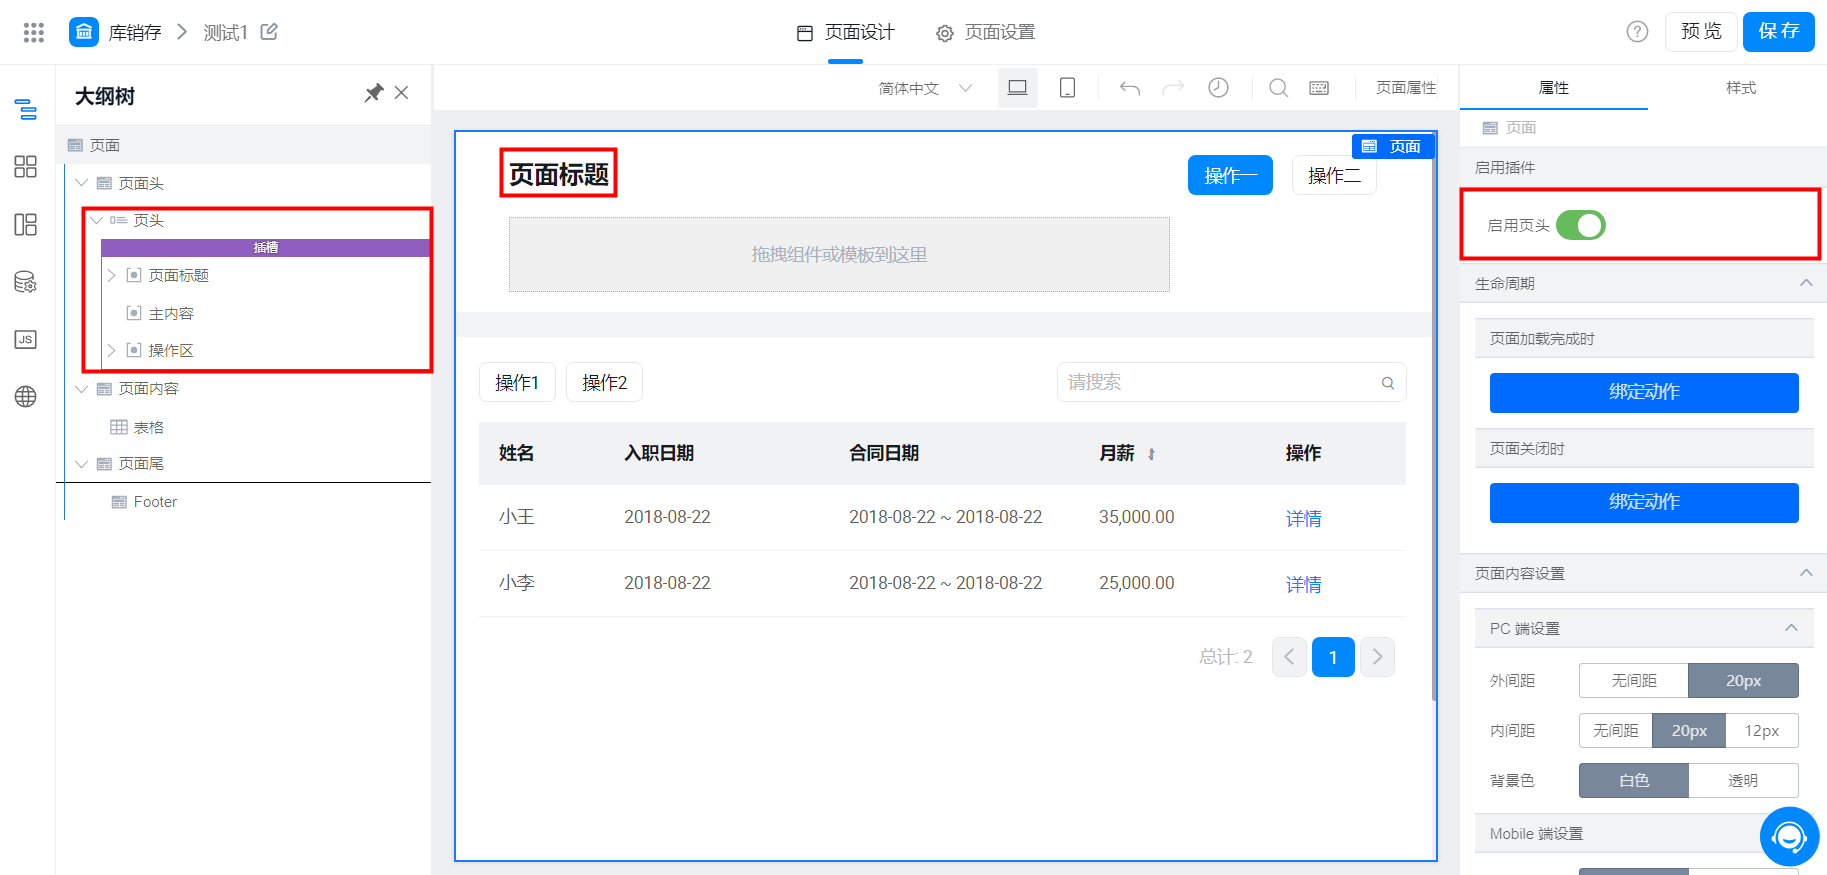Close the 大纲树 panel
The height and width of the screenshot is (875, 1827).
[402, 93]
